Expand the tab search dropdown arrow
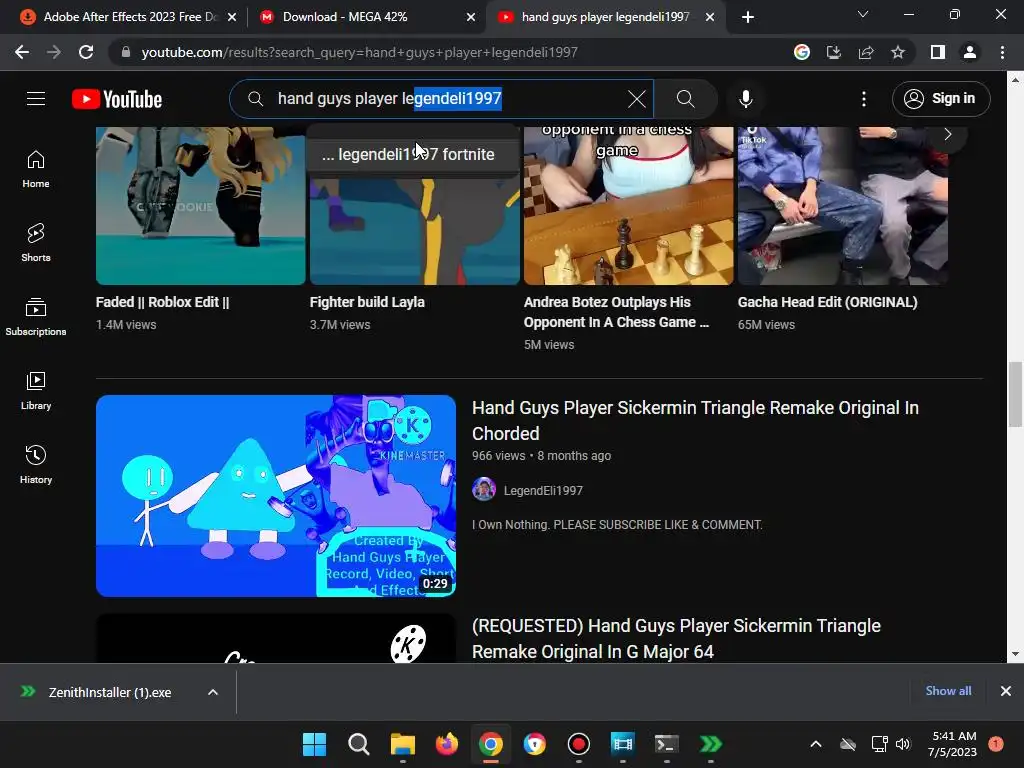This screenshot has width=1024, height=768. click(863, 14)
